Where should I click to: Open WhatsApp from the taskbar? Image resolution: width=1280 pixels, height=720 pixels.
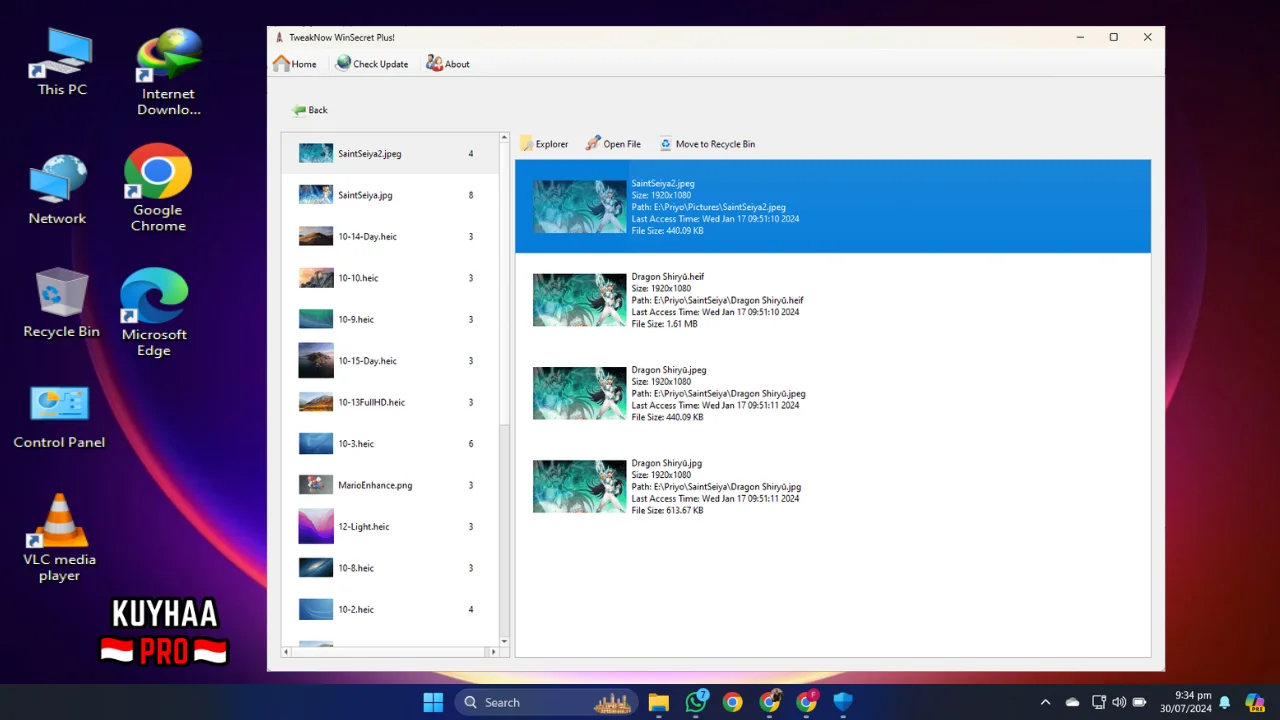(x=696, y=702)
